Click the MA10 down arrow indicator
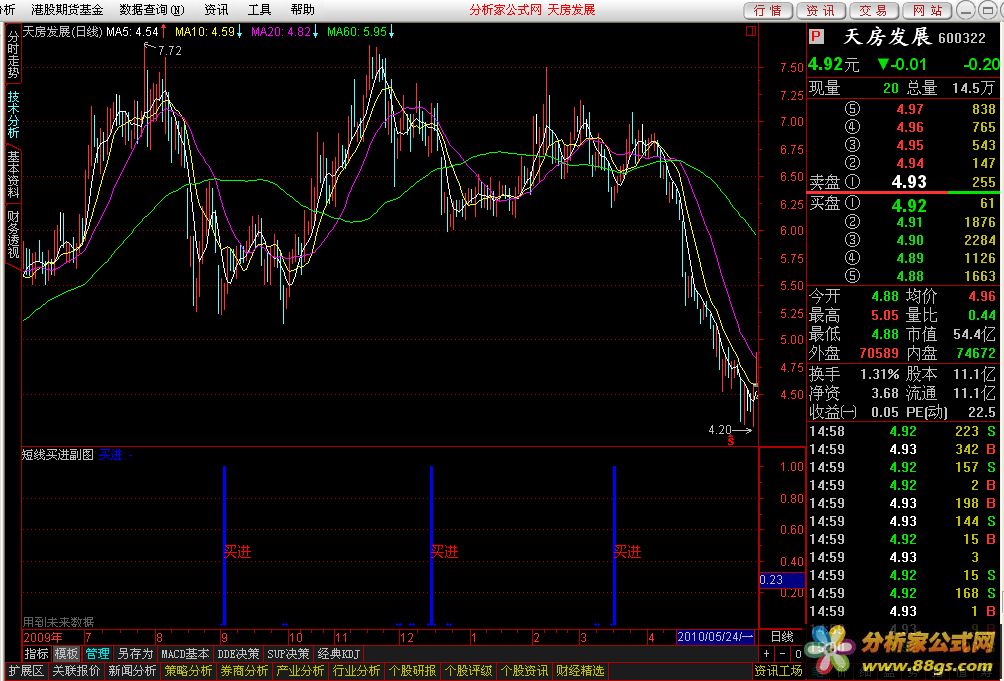The image size is (1004, 681). (239, 31)
